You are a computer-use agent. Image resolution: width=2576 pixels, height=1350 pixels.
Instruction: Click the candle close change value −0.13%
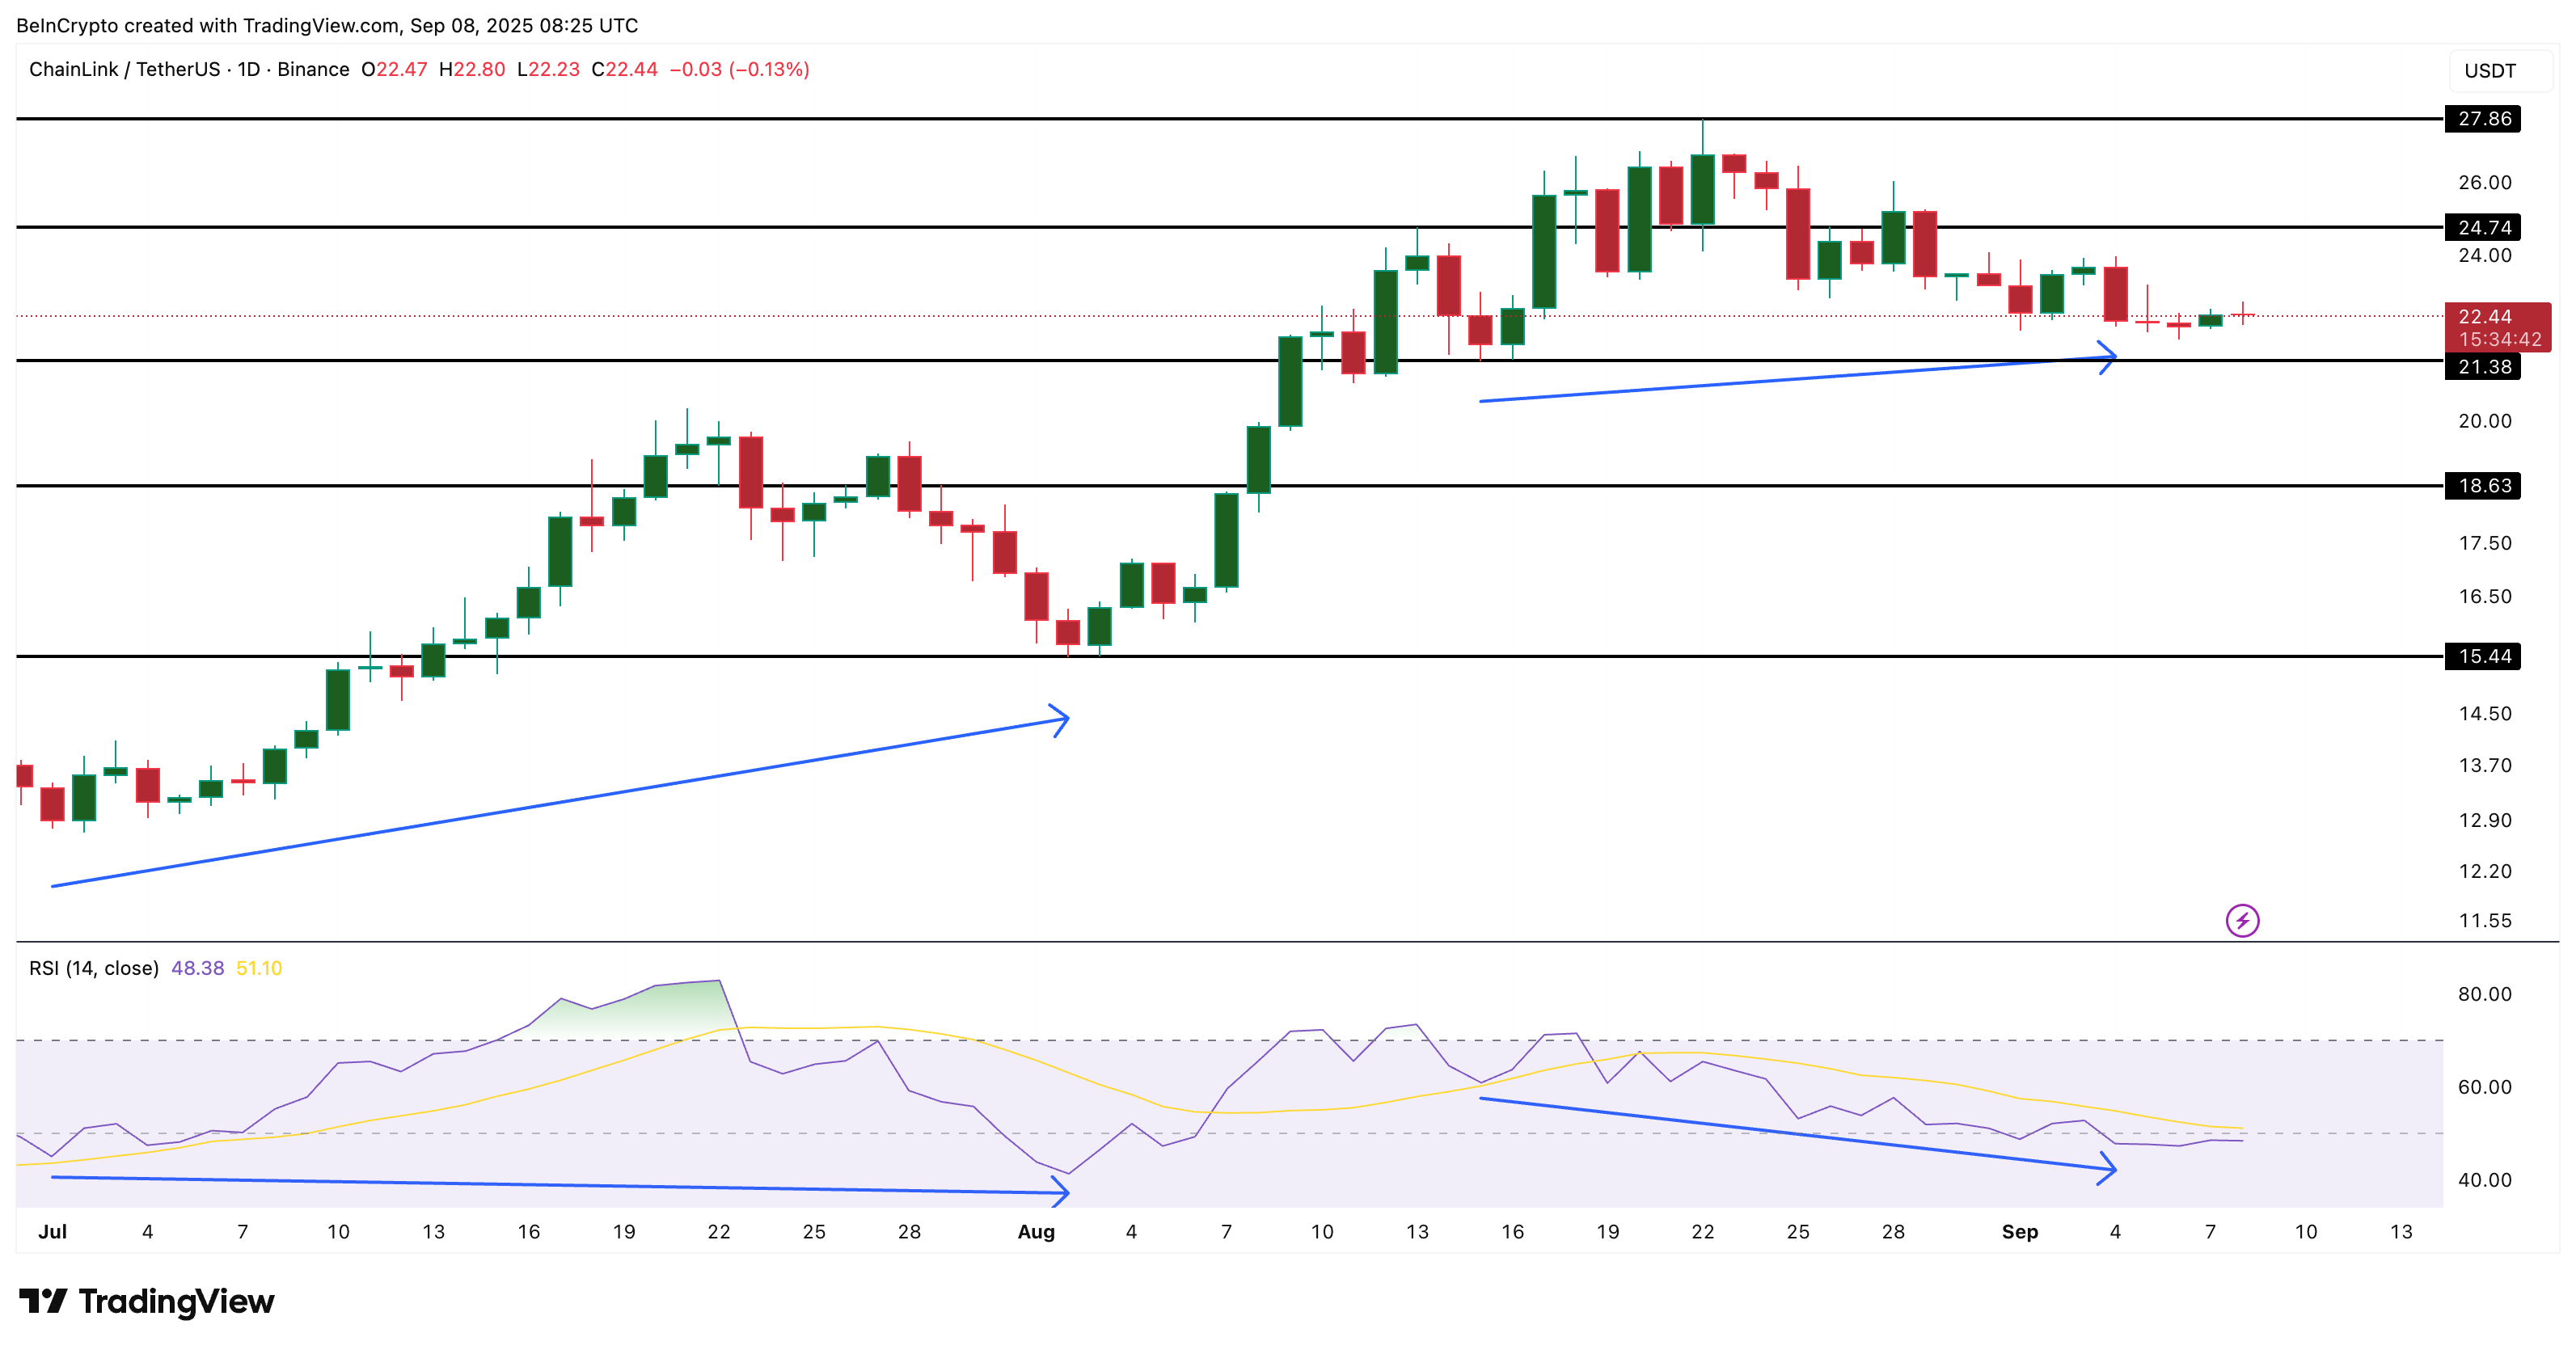click(x=770, y=70)
